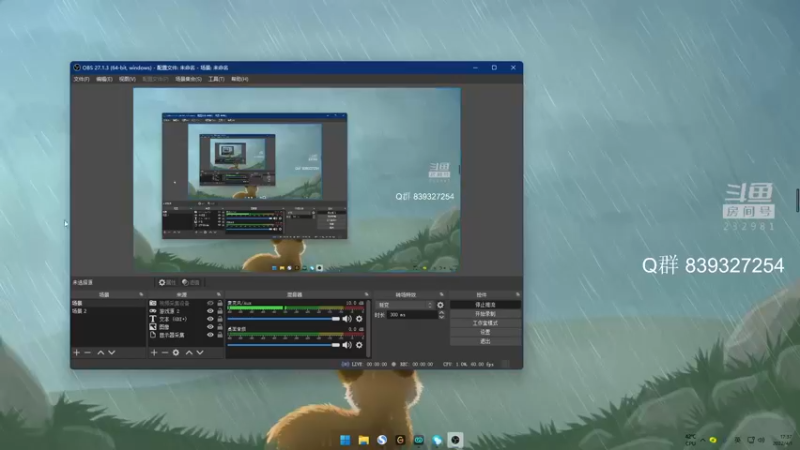
Task: Open the 场景集合(S) menu
Action: (x=188, y=79)
